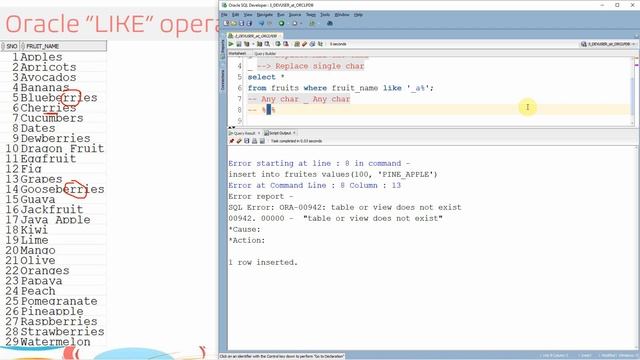640x360 pixels.
Task: Click the SQL Tuning Advisor magnifier icon
Action: tap(267, 44)
